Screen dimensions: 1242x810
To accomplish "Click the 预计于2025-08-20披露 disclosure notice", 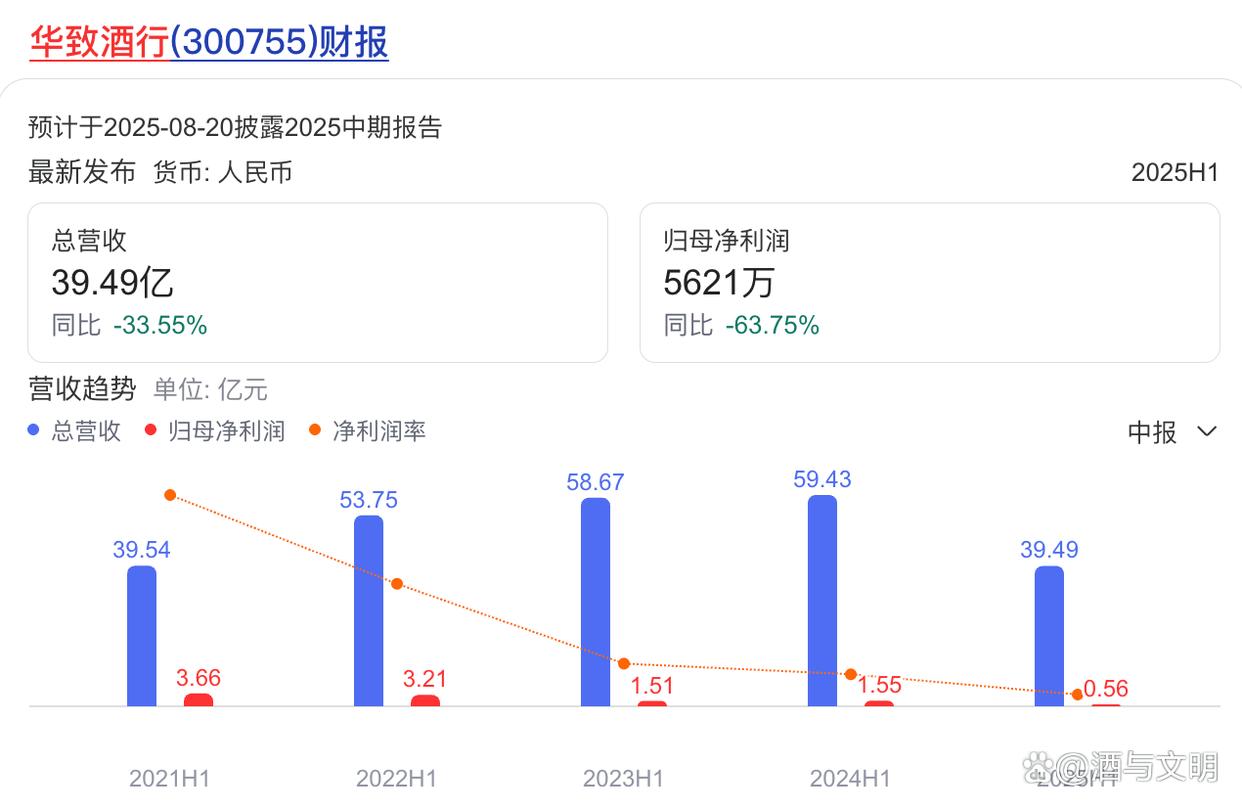I will pos(235,127).
